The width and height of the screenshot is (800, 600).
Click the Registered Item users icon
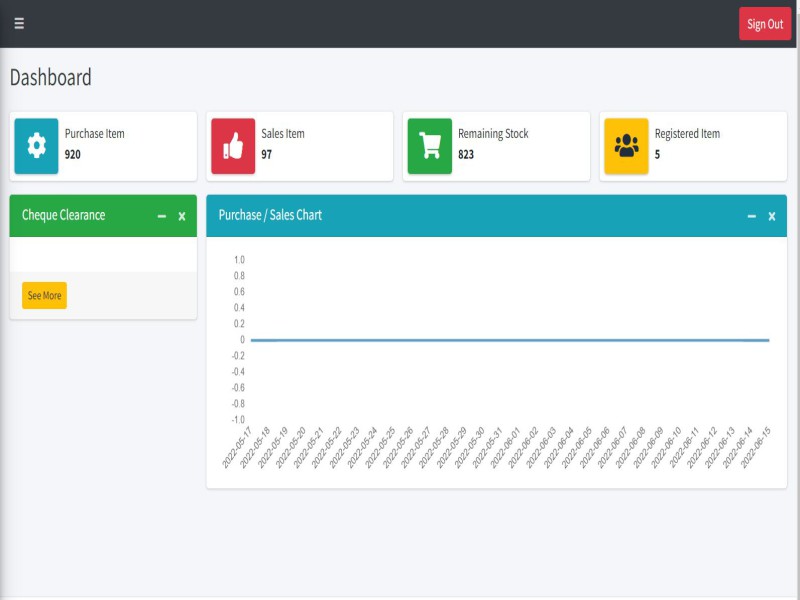(626, 146)
